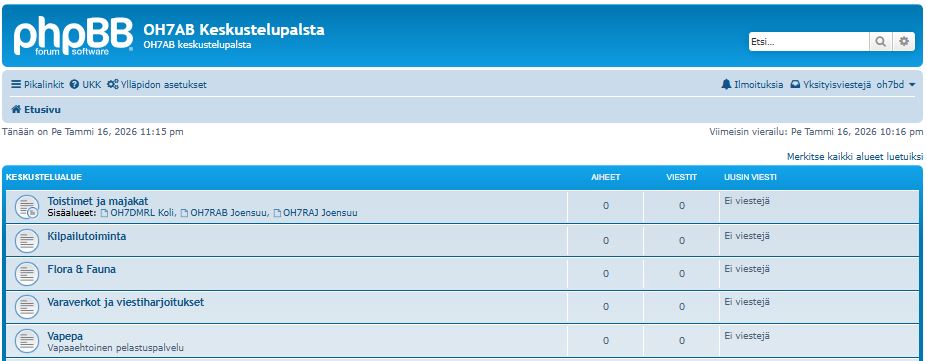
Task: Click 'Ei viestejä' in Kilpailutoiminta row
Action: point(747,236)
